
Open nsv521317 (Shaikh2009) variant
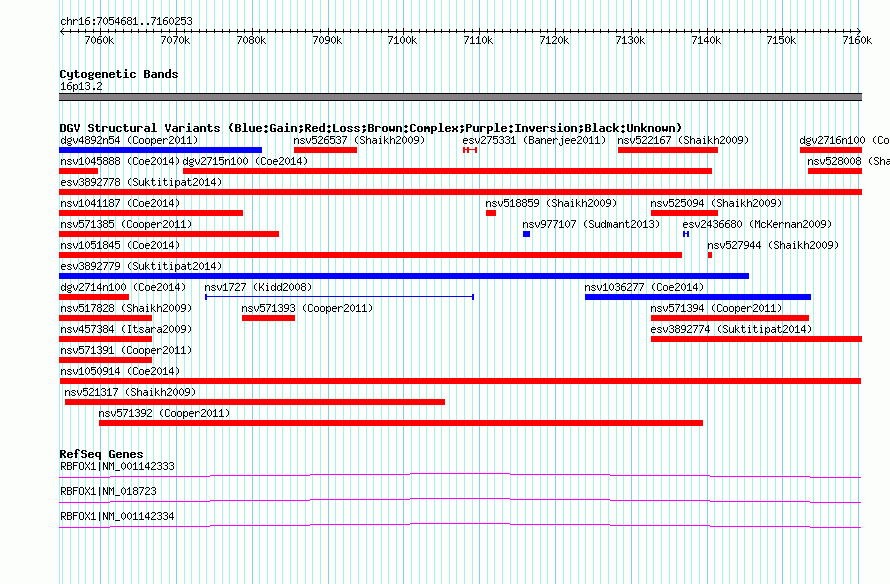point(130,392)
